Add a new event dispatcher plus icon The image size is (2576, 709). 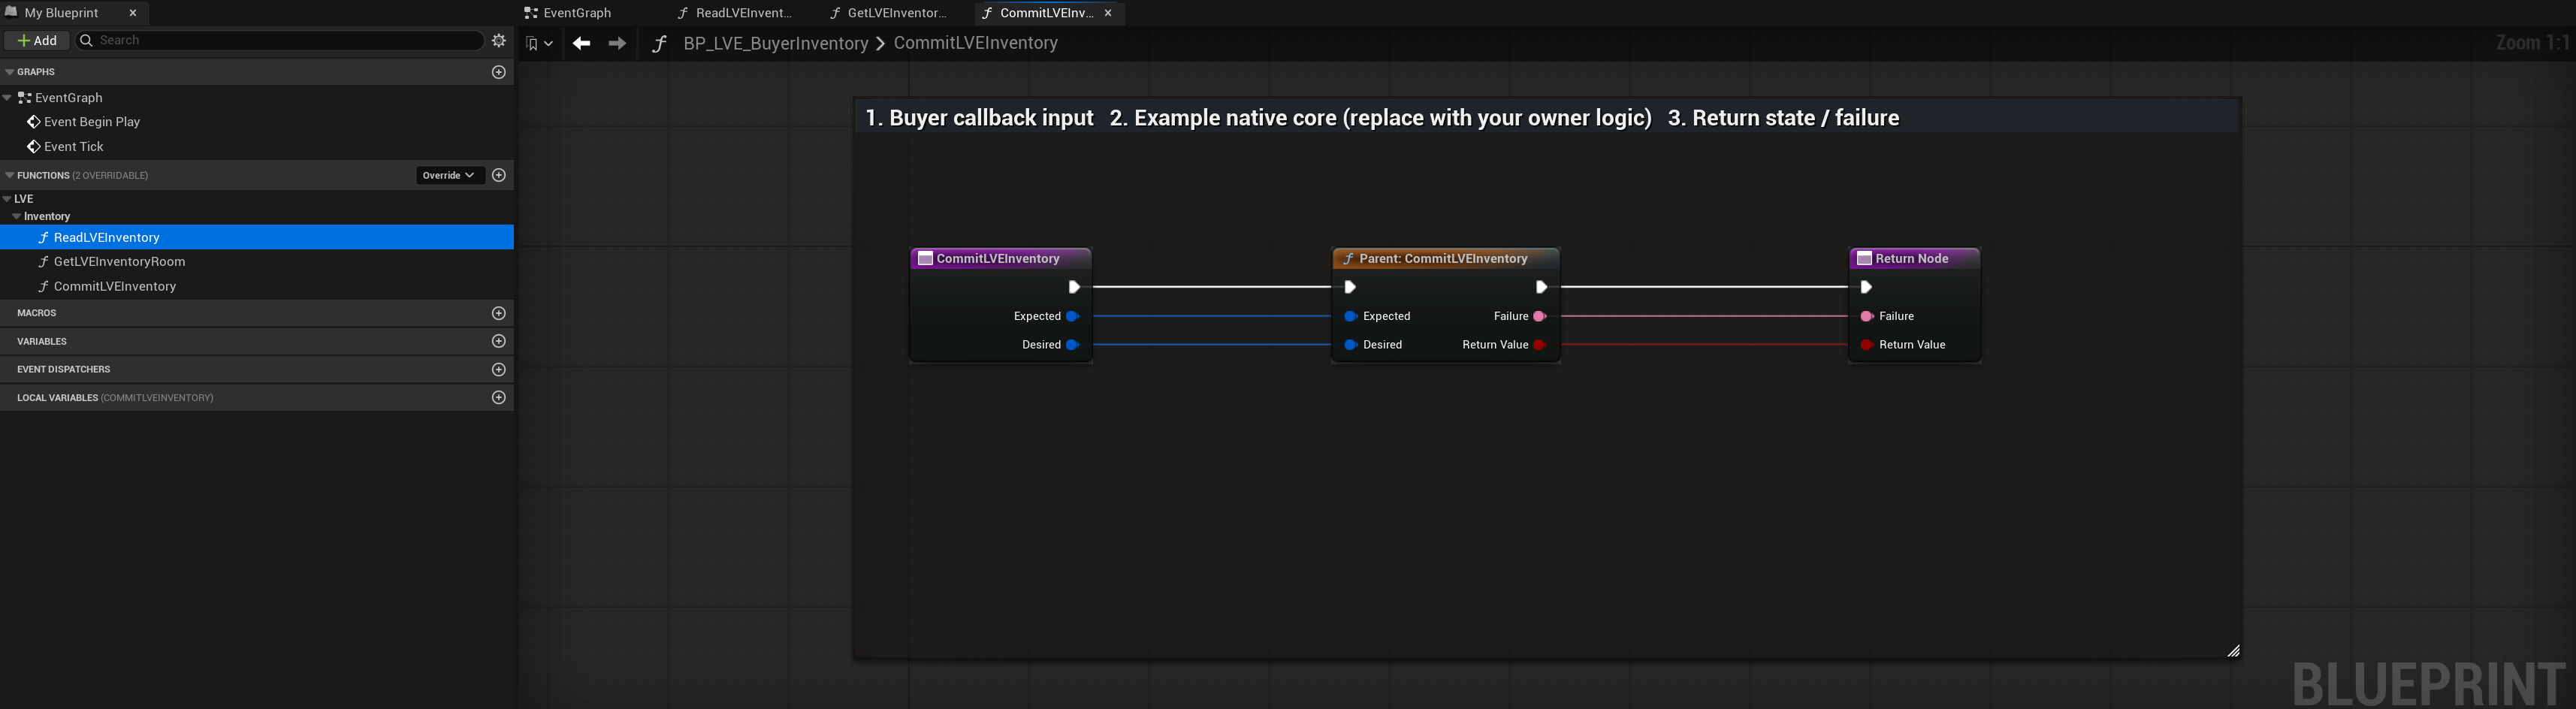pyautogui.click(x=499, y=369)
